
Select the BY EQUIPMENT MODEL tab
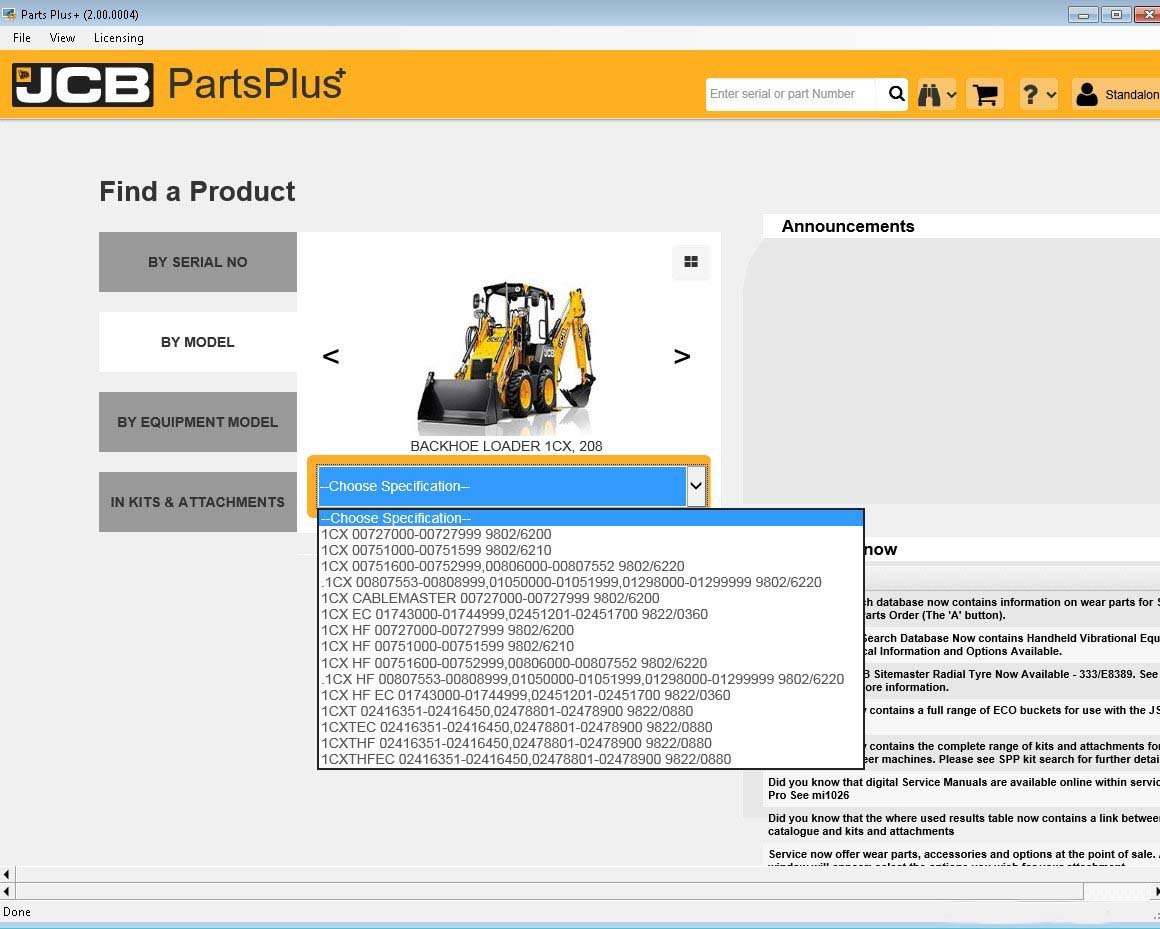point(198,422)
